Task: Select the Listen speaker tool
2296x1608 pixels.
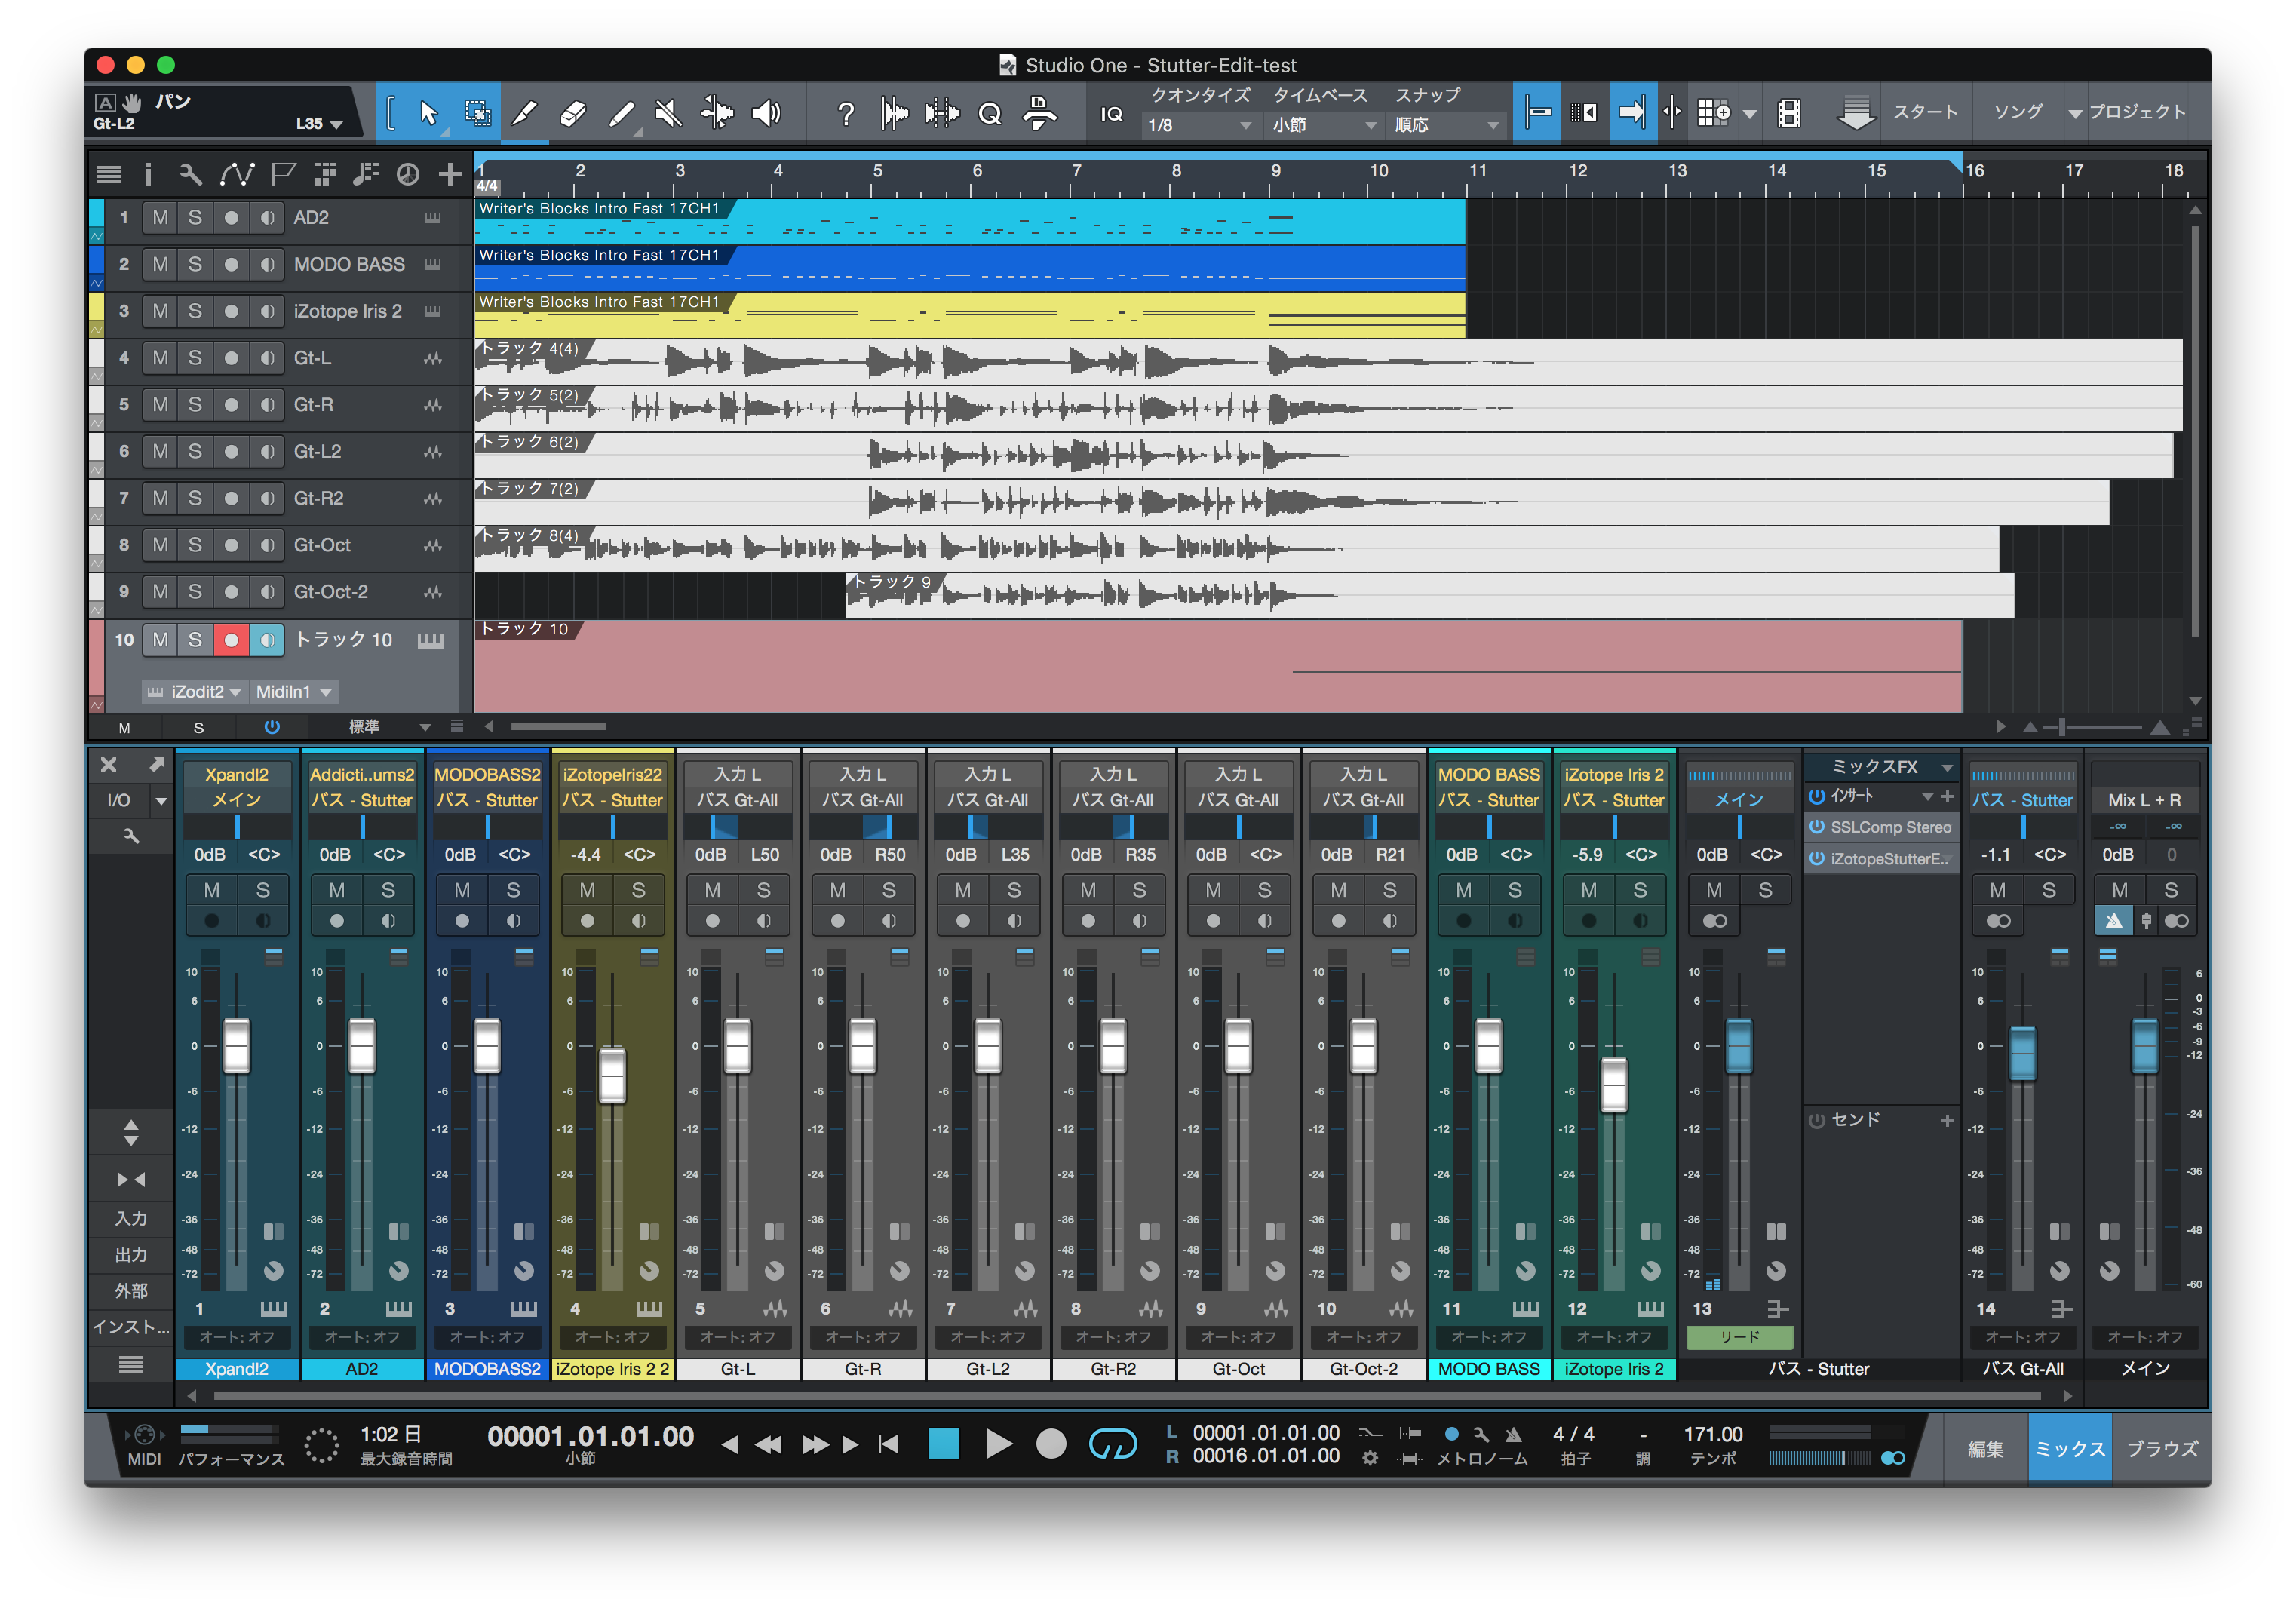Action: 766,113
